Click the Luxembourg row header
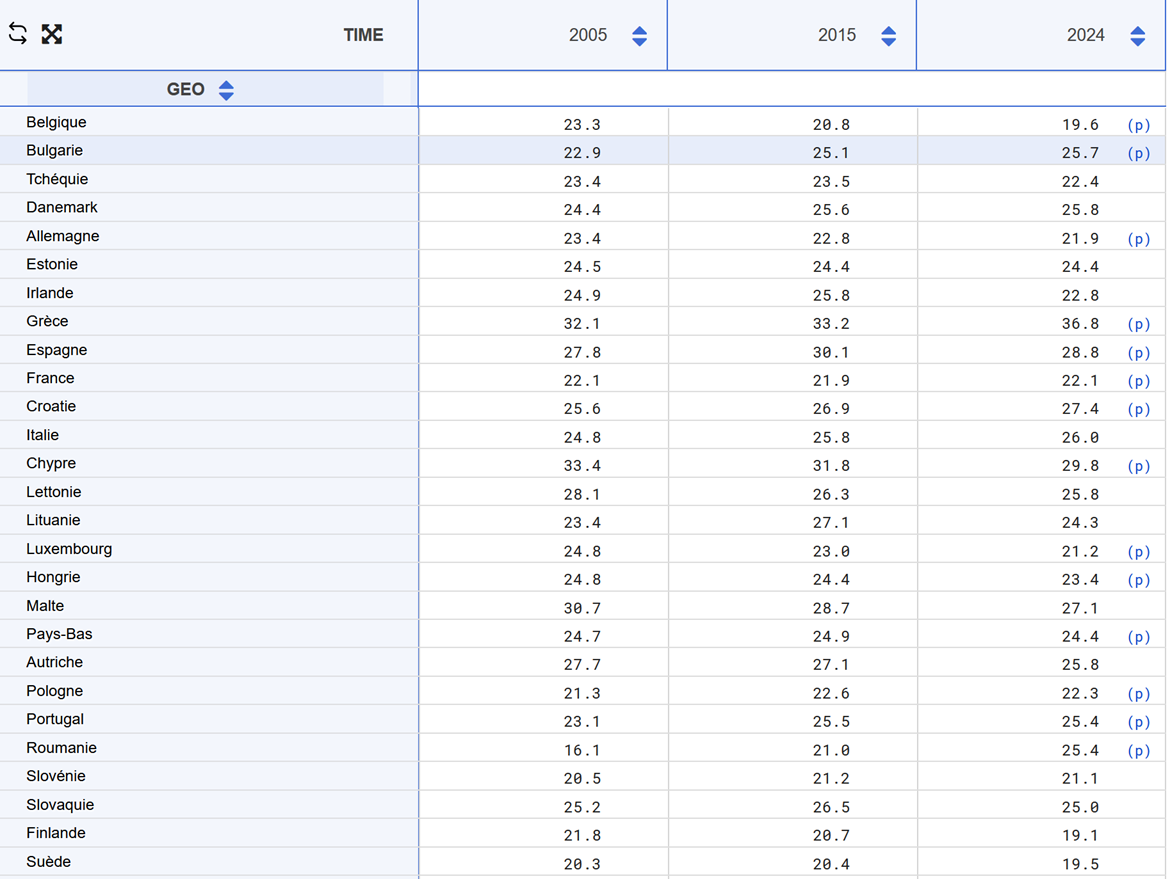1170x879 pixels. tap(69, 549)
